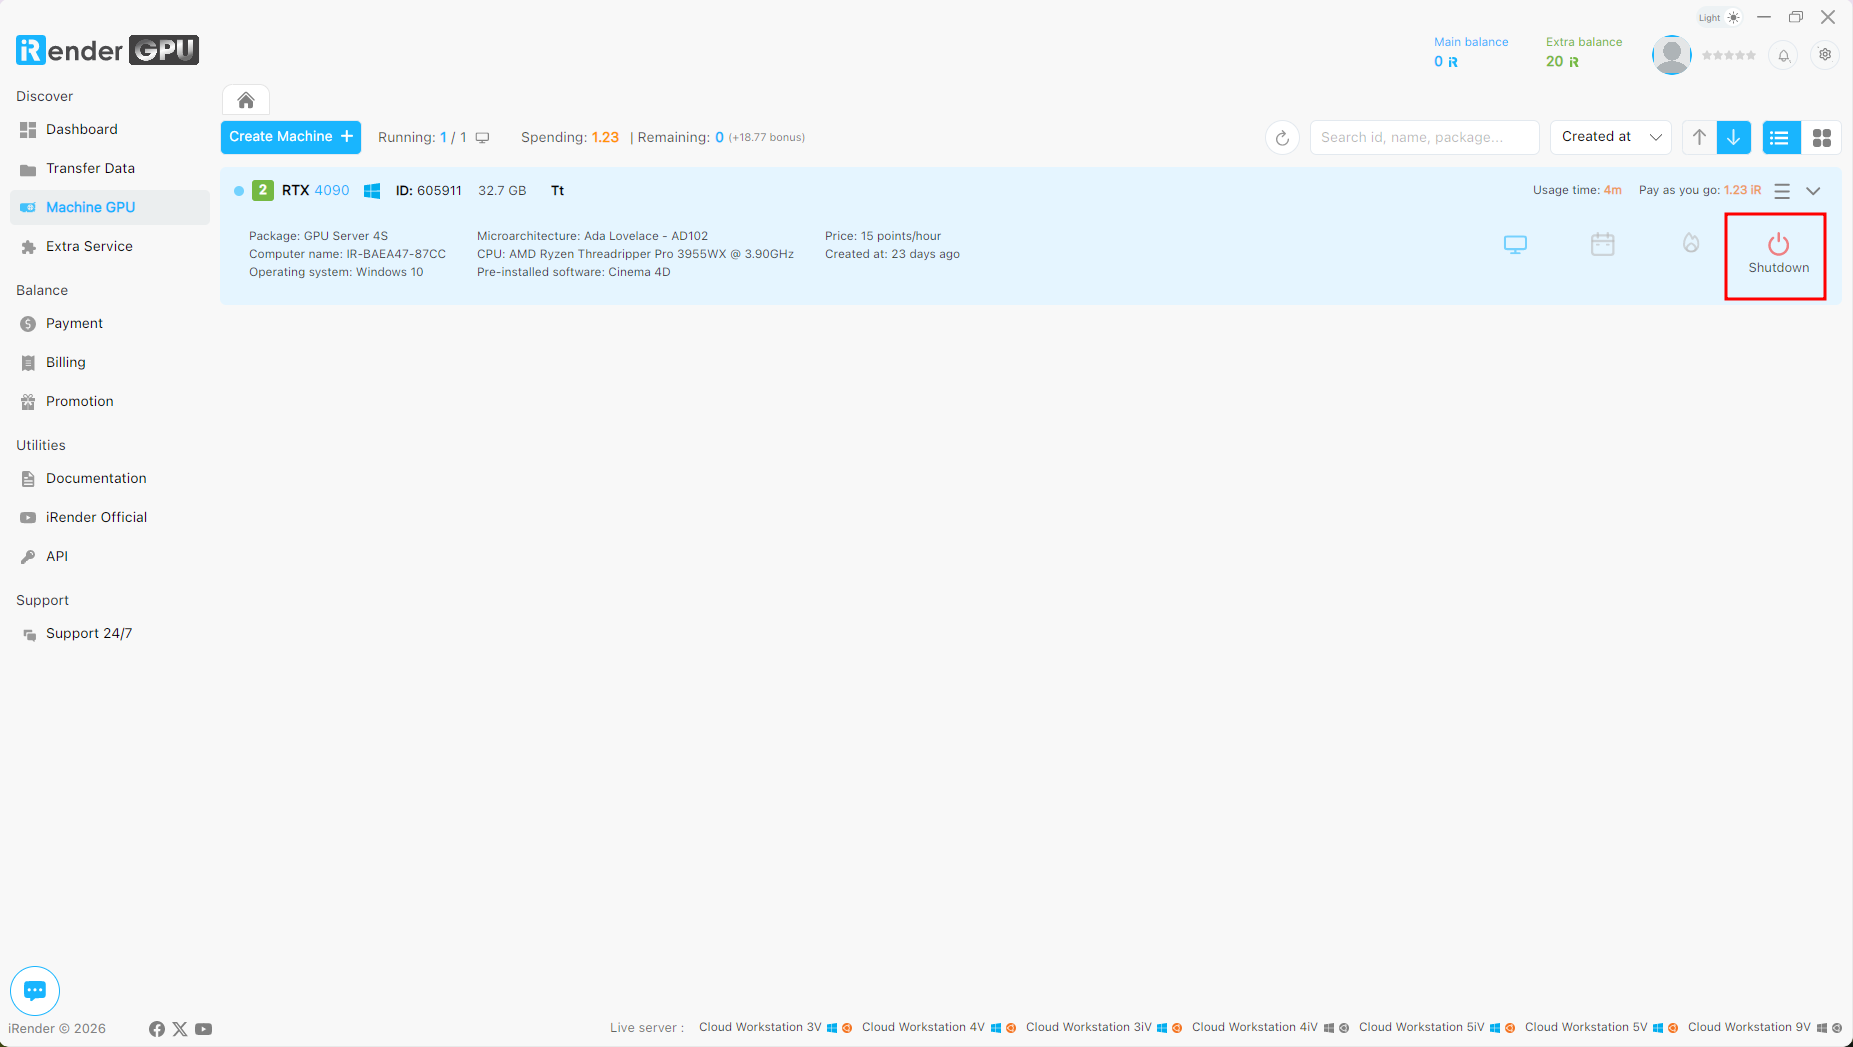Click the Create Machine button

coord(291,137)
